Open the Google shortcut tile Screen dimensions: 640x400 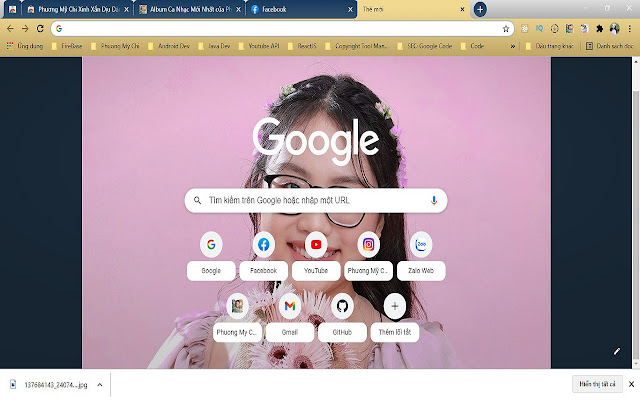click(x=211, y=256)
